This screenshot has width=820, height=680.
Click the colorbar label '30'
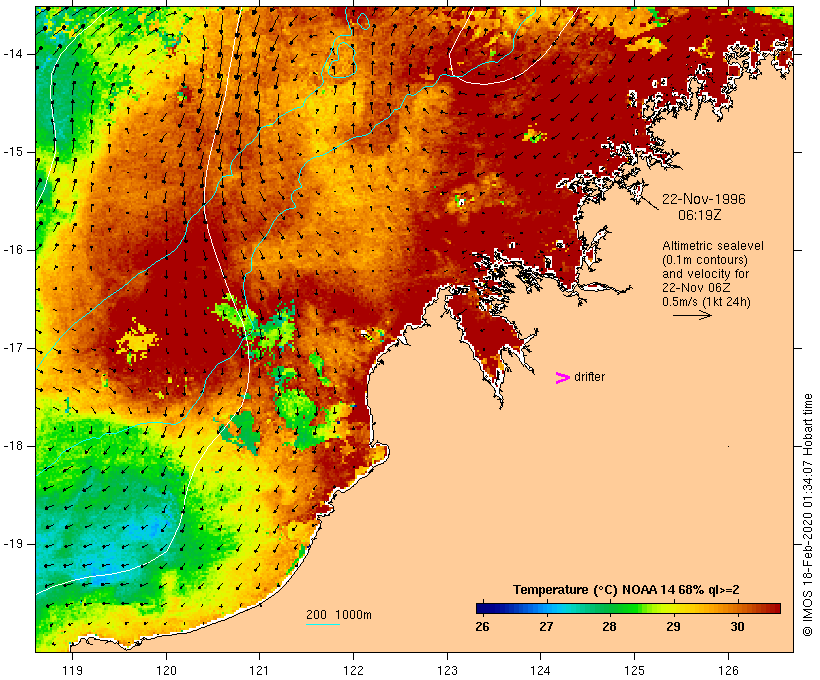click(x=737, y=626)
